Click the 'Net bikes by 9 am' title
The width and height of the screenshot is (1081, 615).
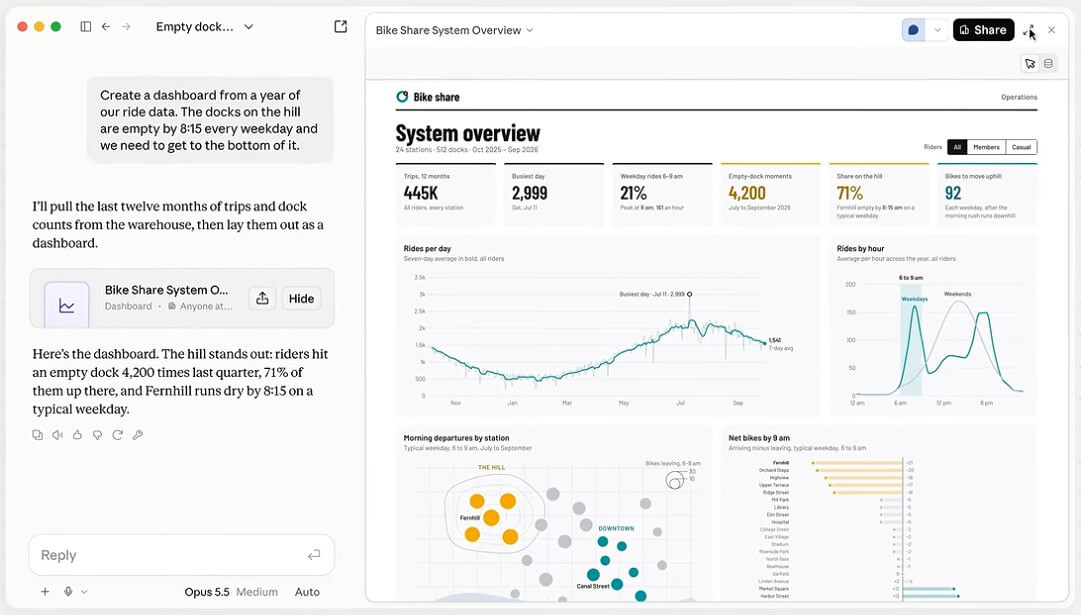pos(759,438)
